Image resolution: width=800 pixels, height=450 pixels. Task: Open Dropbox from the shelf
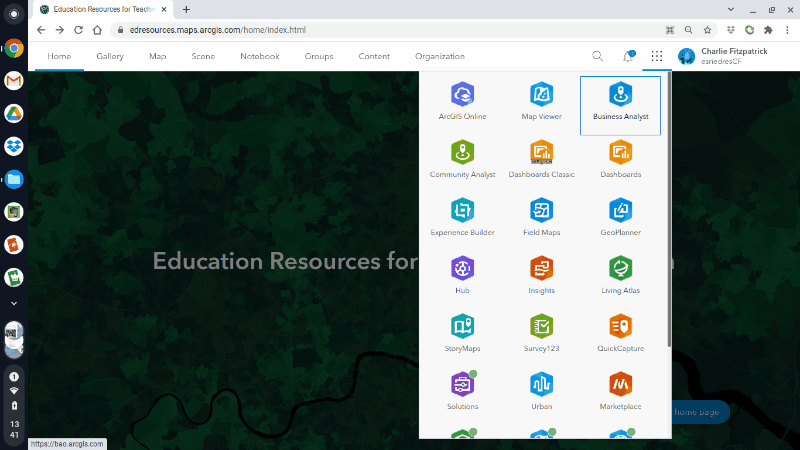(x=14, y=146)
